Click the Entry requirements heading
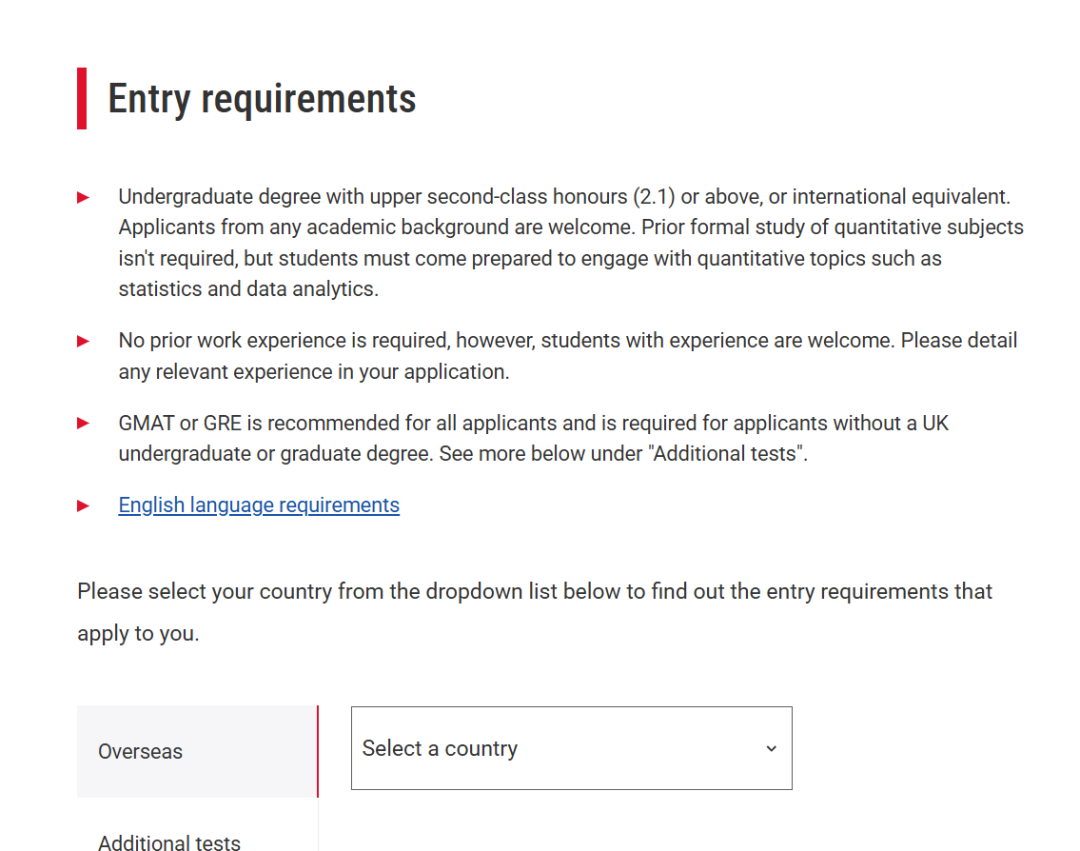 coord(262,99)
